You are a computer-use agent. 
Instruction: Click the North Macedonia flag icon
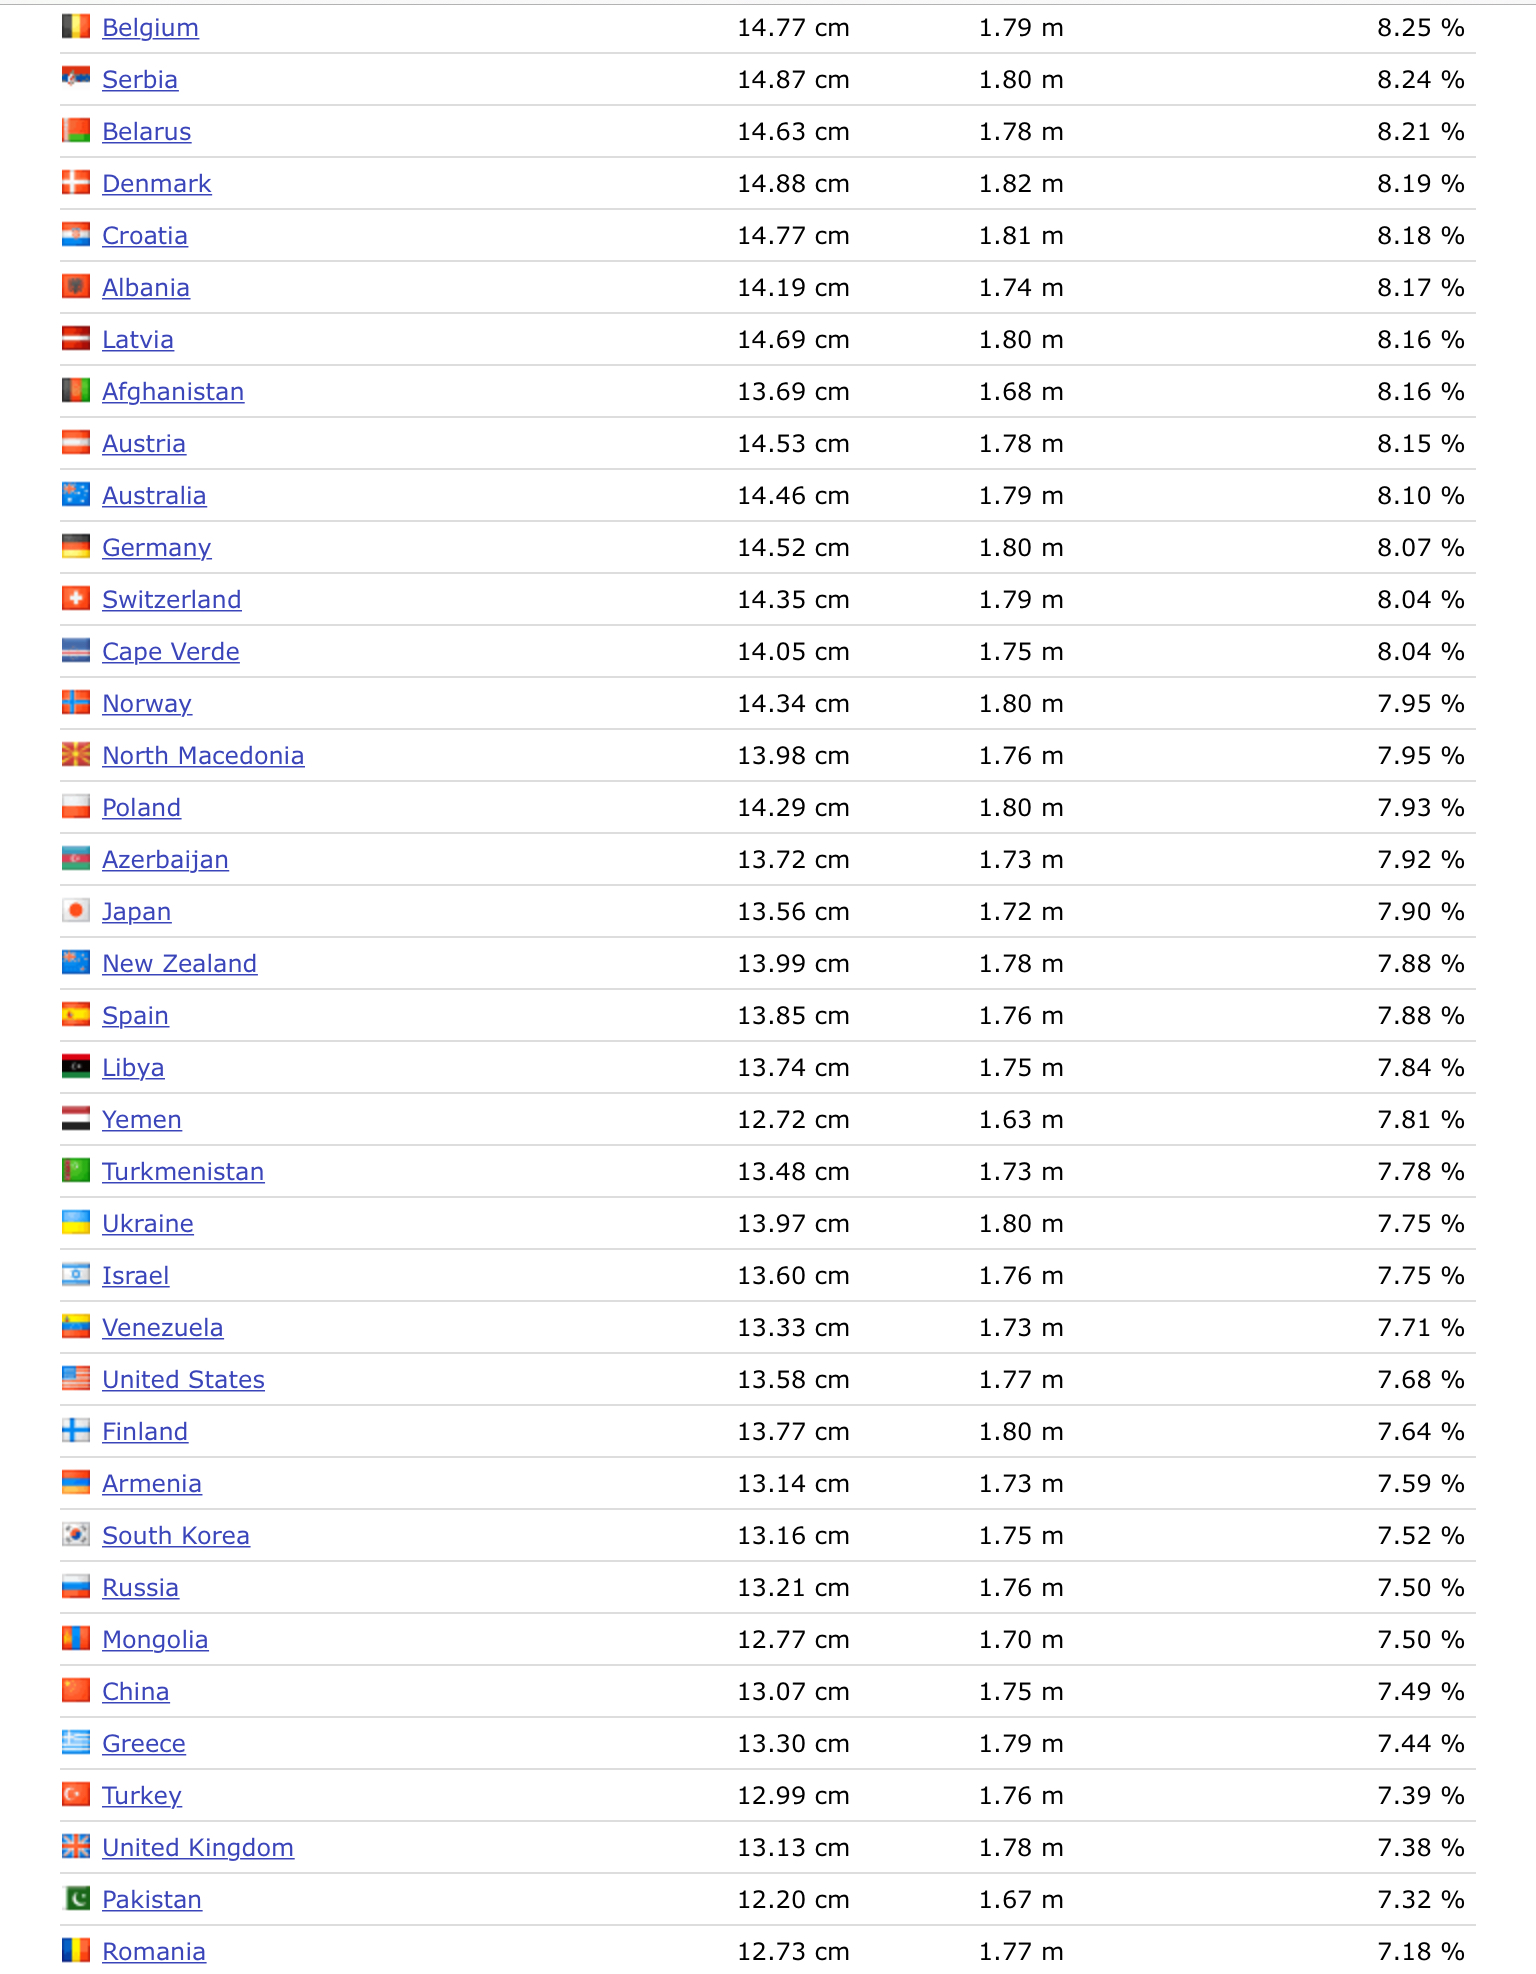(76, 754)
